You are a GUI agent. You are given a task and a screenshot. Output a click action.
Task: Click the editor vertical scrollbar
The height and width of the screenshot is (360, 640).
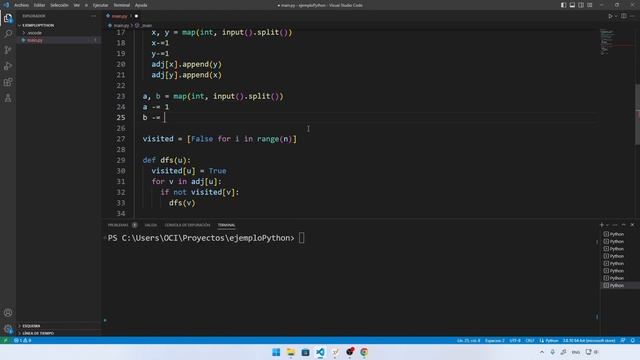pyautogui.click(x=637, y=114)
